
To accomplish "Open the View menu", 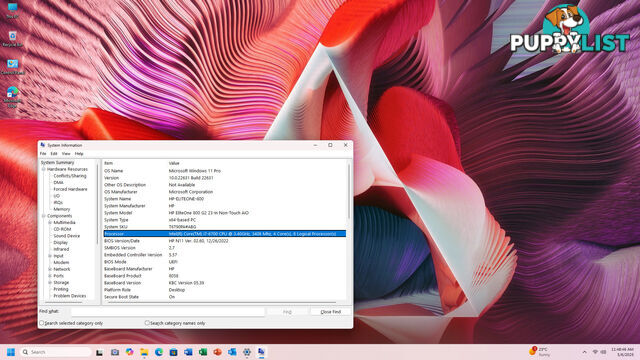I will [66, 154].
